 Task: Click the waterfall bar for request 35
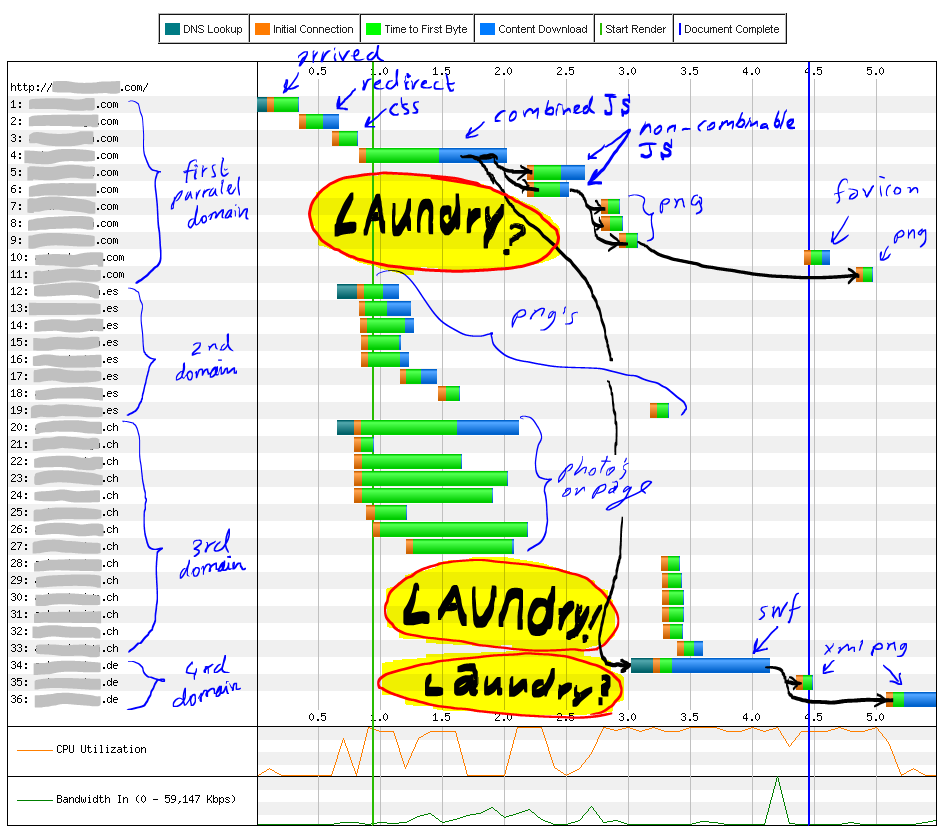click(805, 683)
